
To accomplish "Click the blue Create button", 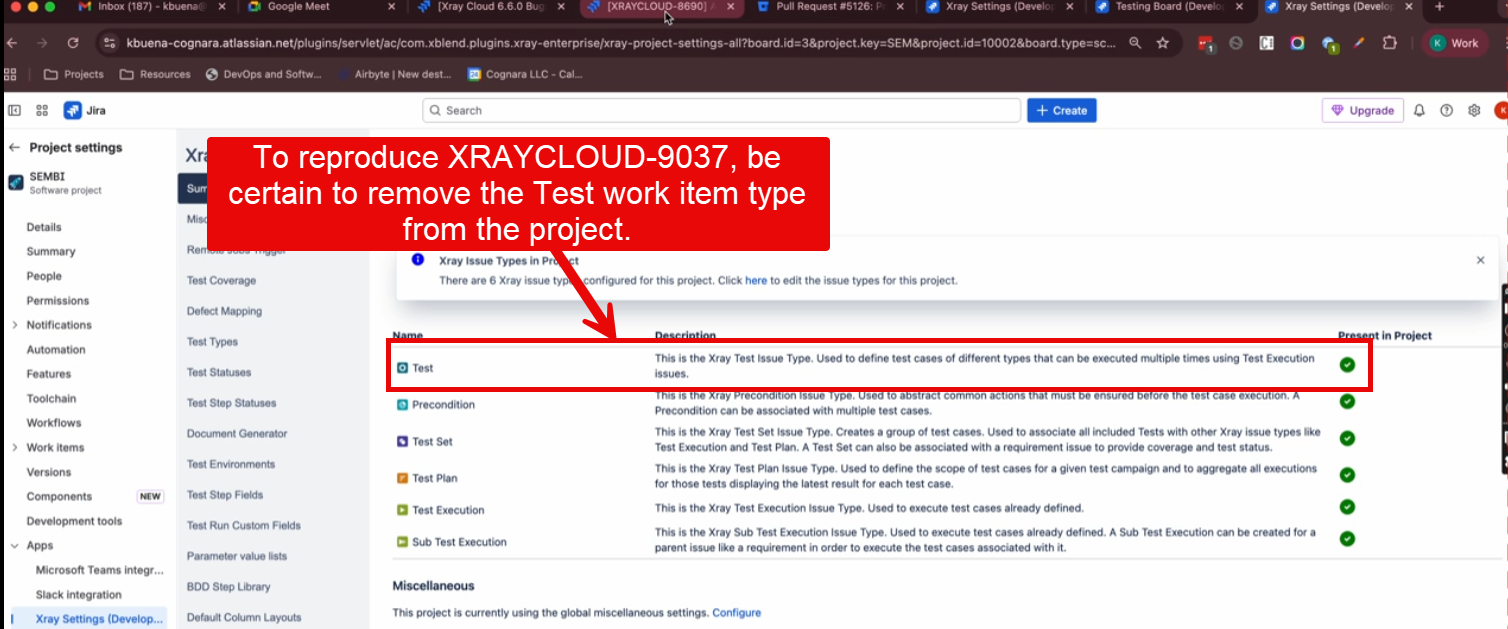I will [x=1061, y=111].
